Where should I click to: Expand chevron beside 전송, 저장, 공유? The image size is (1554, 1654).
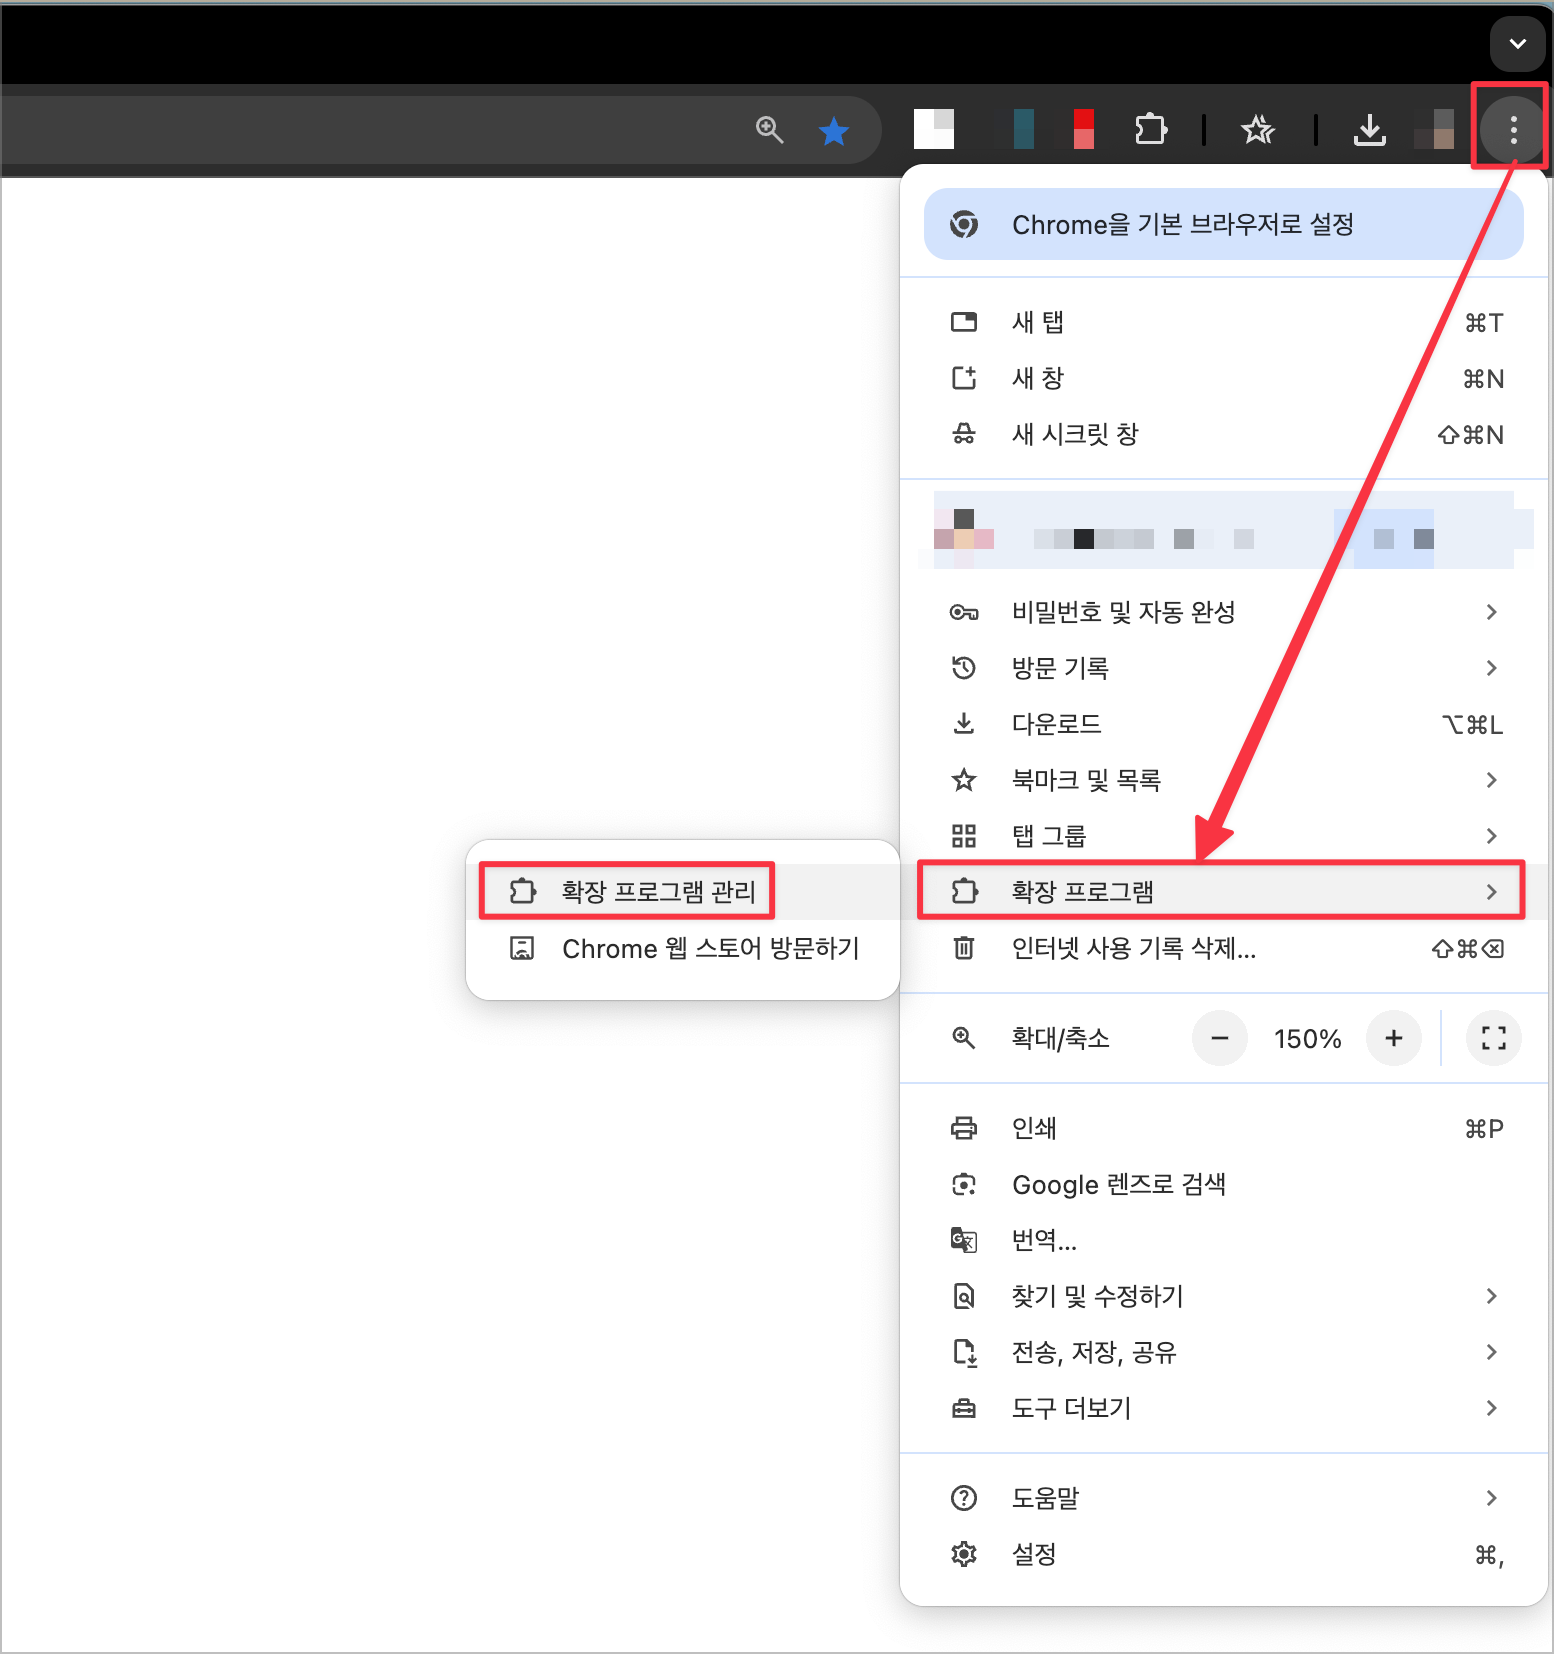click(1491, 1352)
